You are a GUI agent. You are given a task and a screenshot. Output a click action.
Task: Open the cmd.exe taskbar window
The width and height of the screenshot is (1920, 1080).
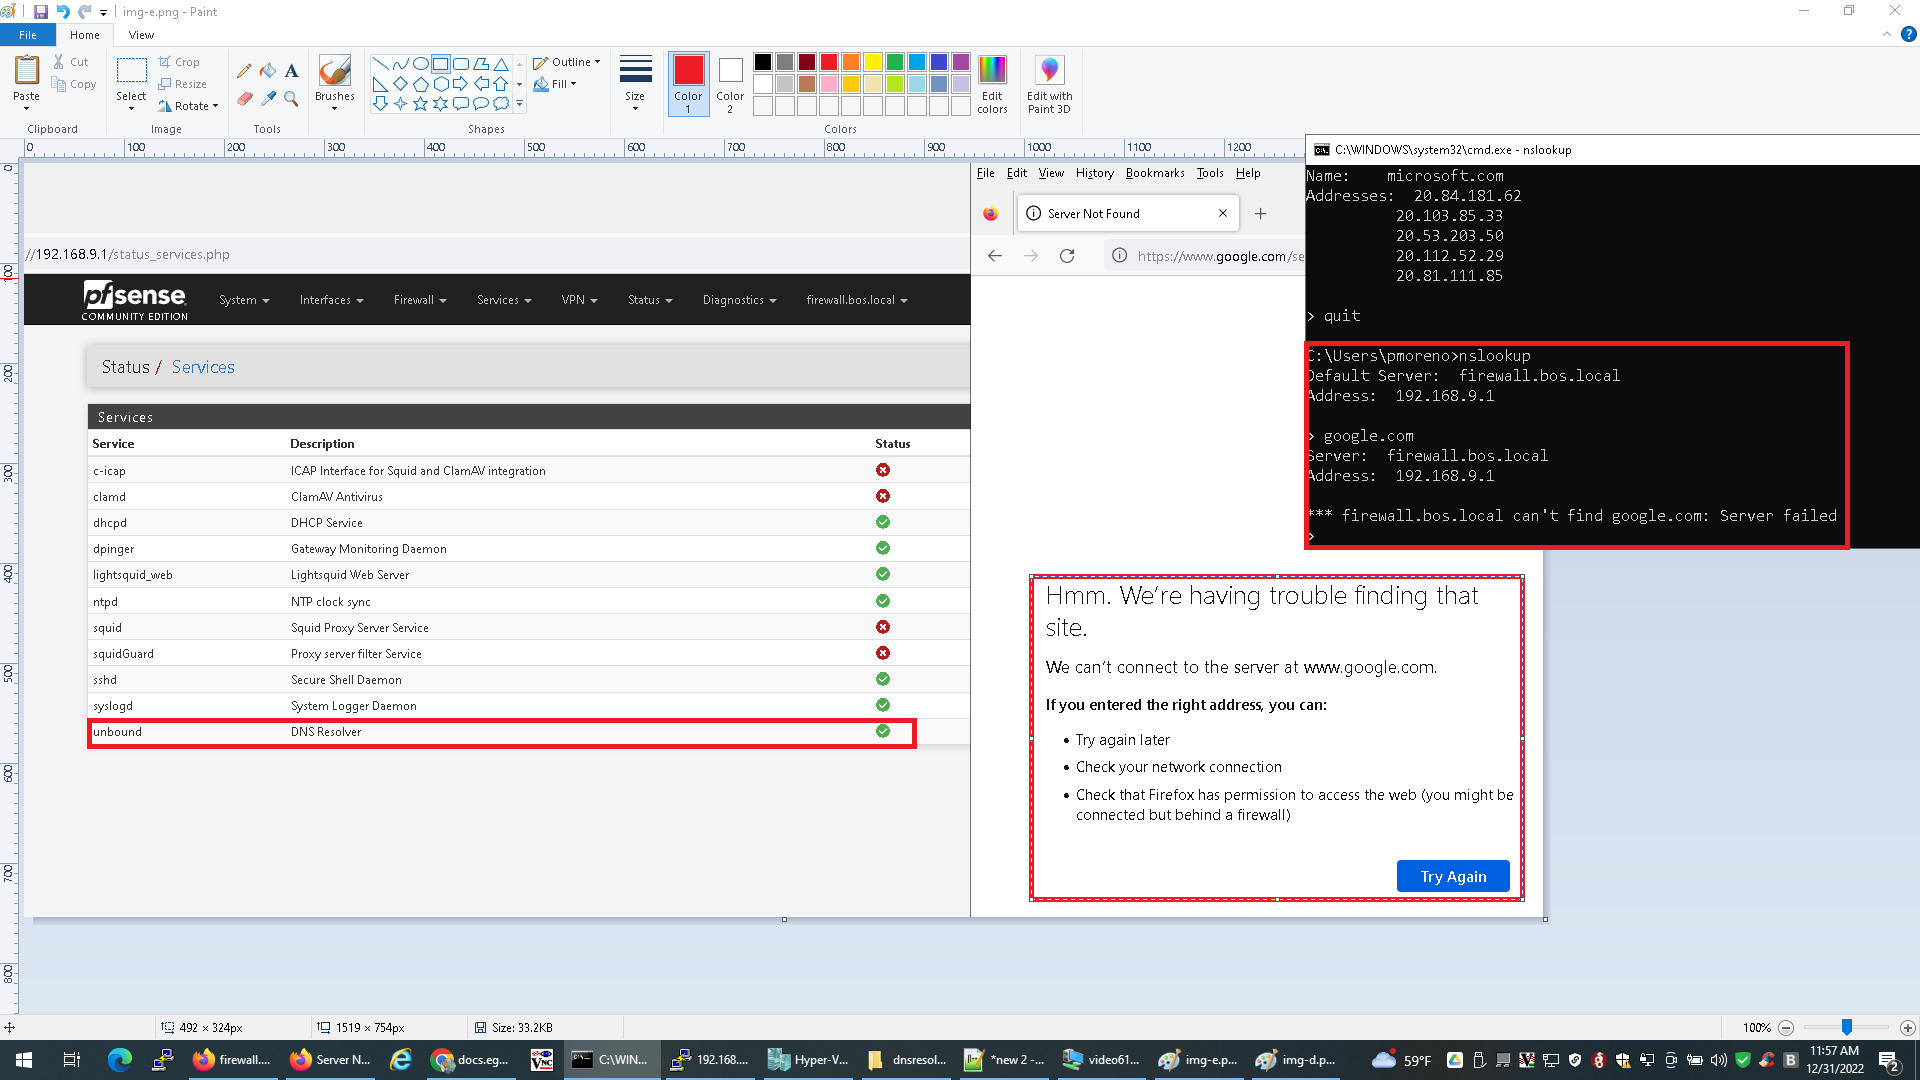click(610, 1060)
